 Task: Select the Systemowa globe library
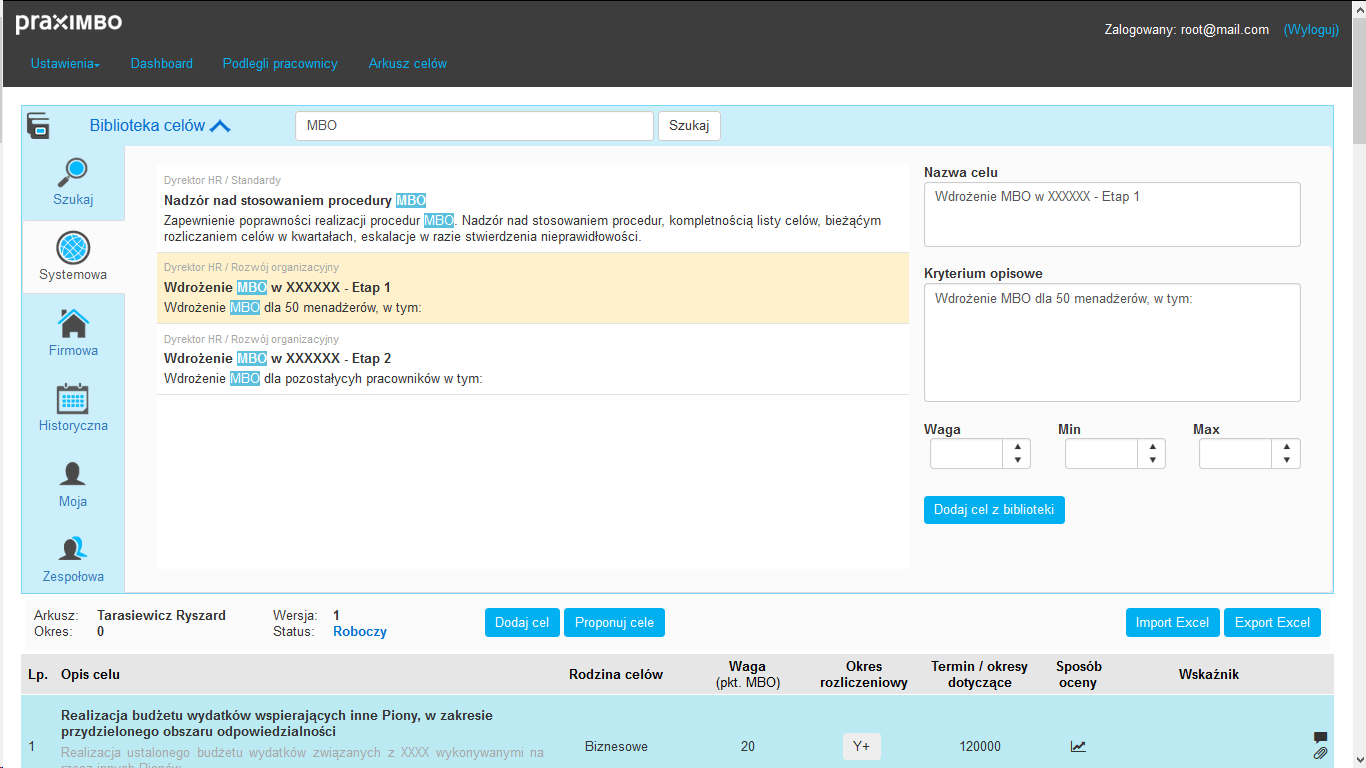point(73,256)
